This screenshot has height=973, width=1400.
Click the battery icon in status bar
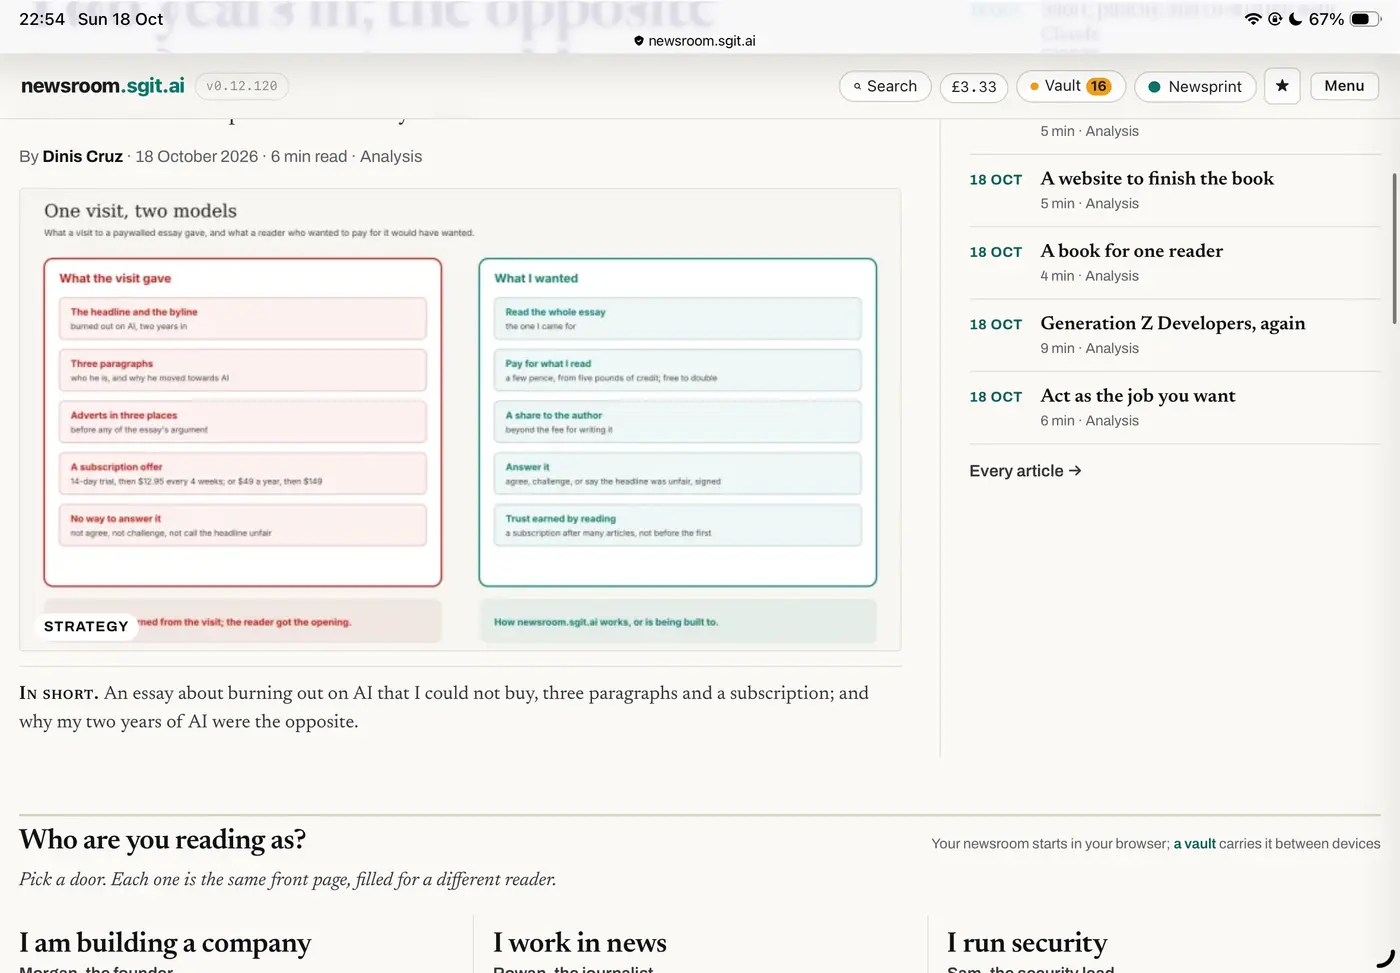click(x=1365, y=19)
